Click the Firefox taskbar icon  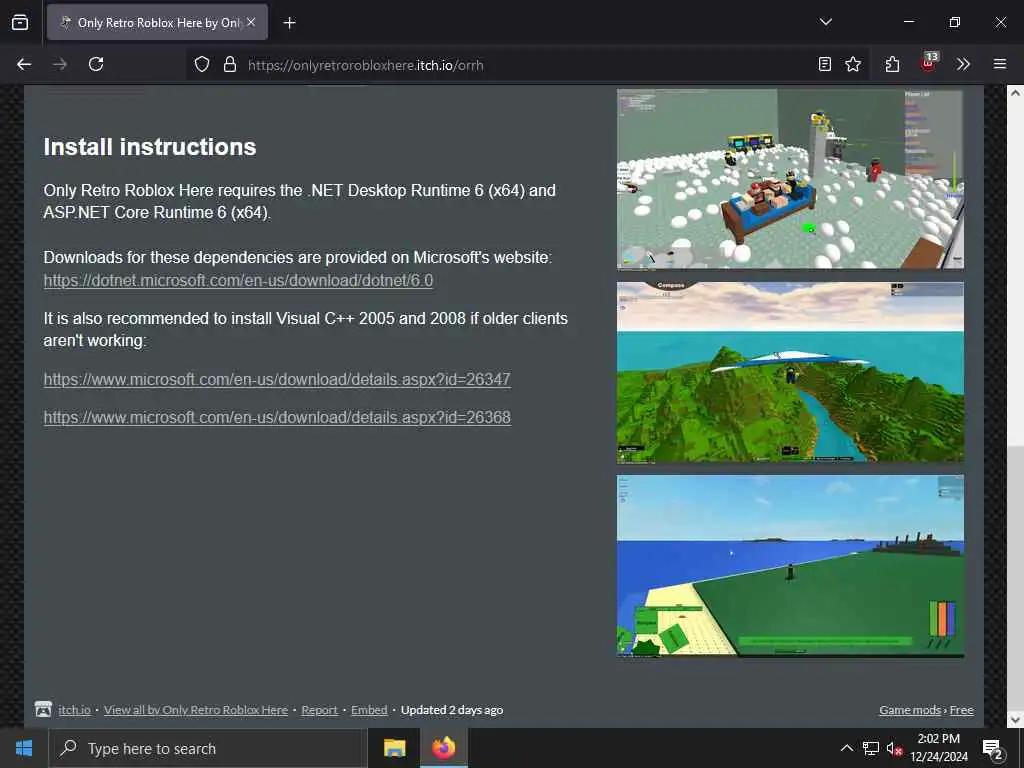pyautogui.click(x=443, y=748)
